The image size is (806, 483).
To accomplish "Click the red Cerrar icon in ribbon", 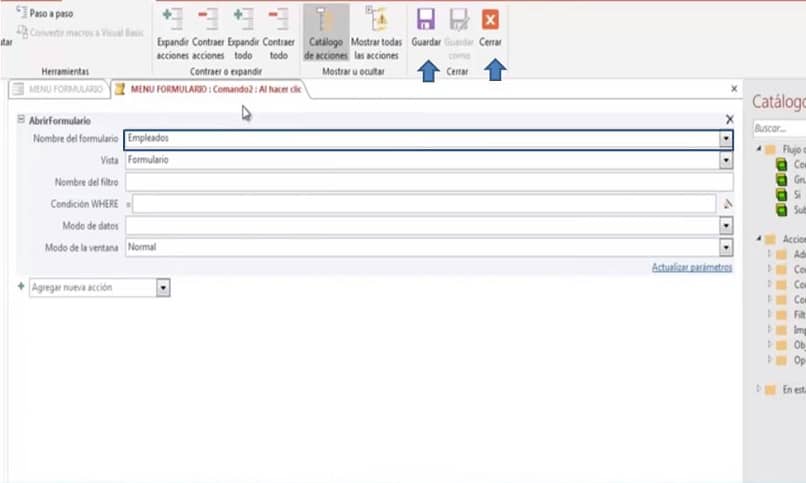I will point(490,21).
